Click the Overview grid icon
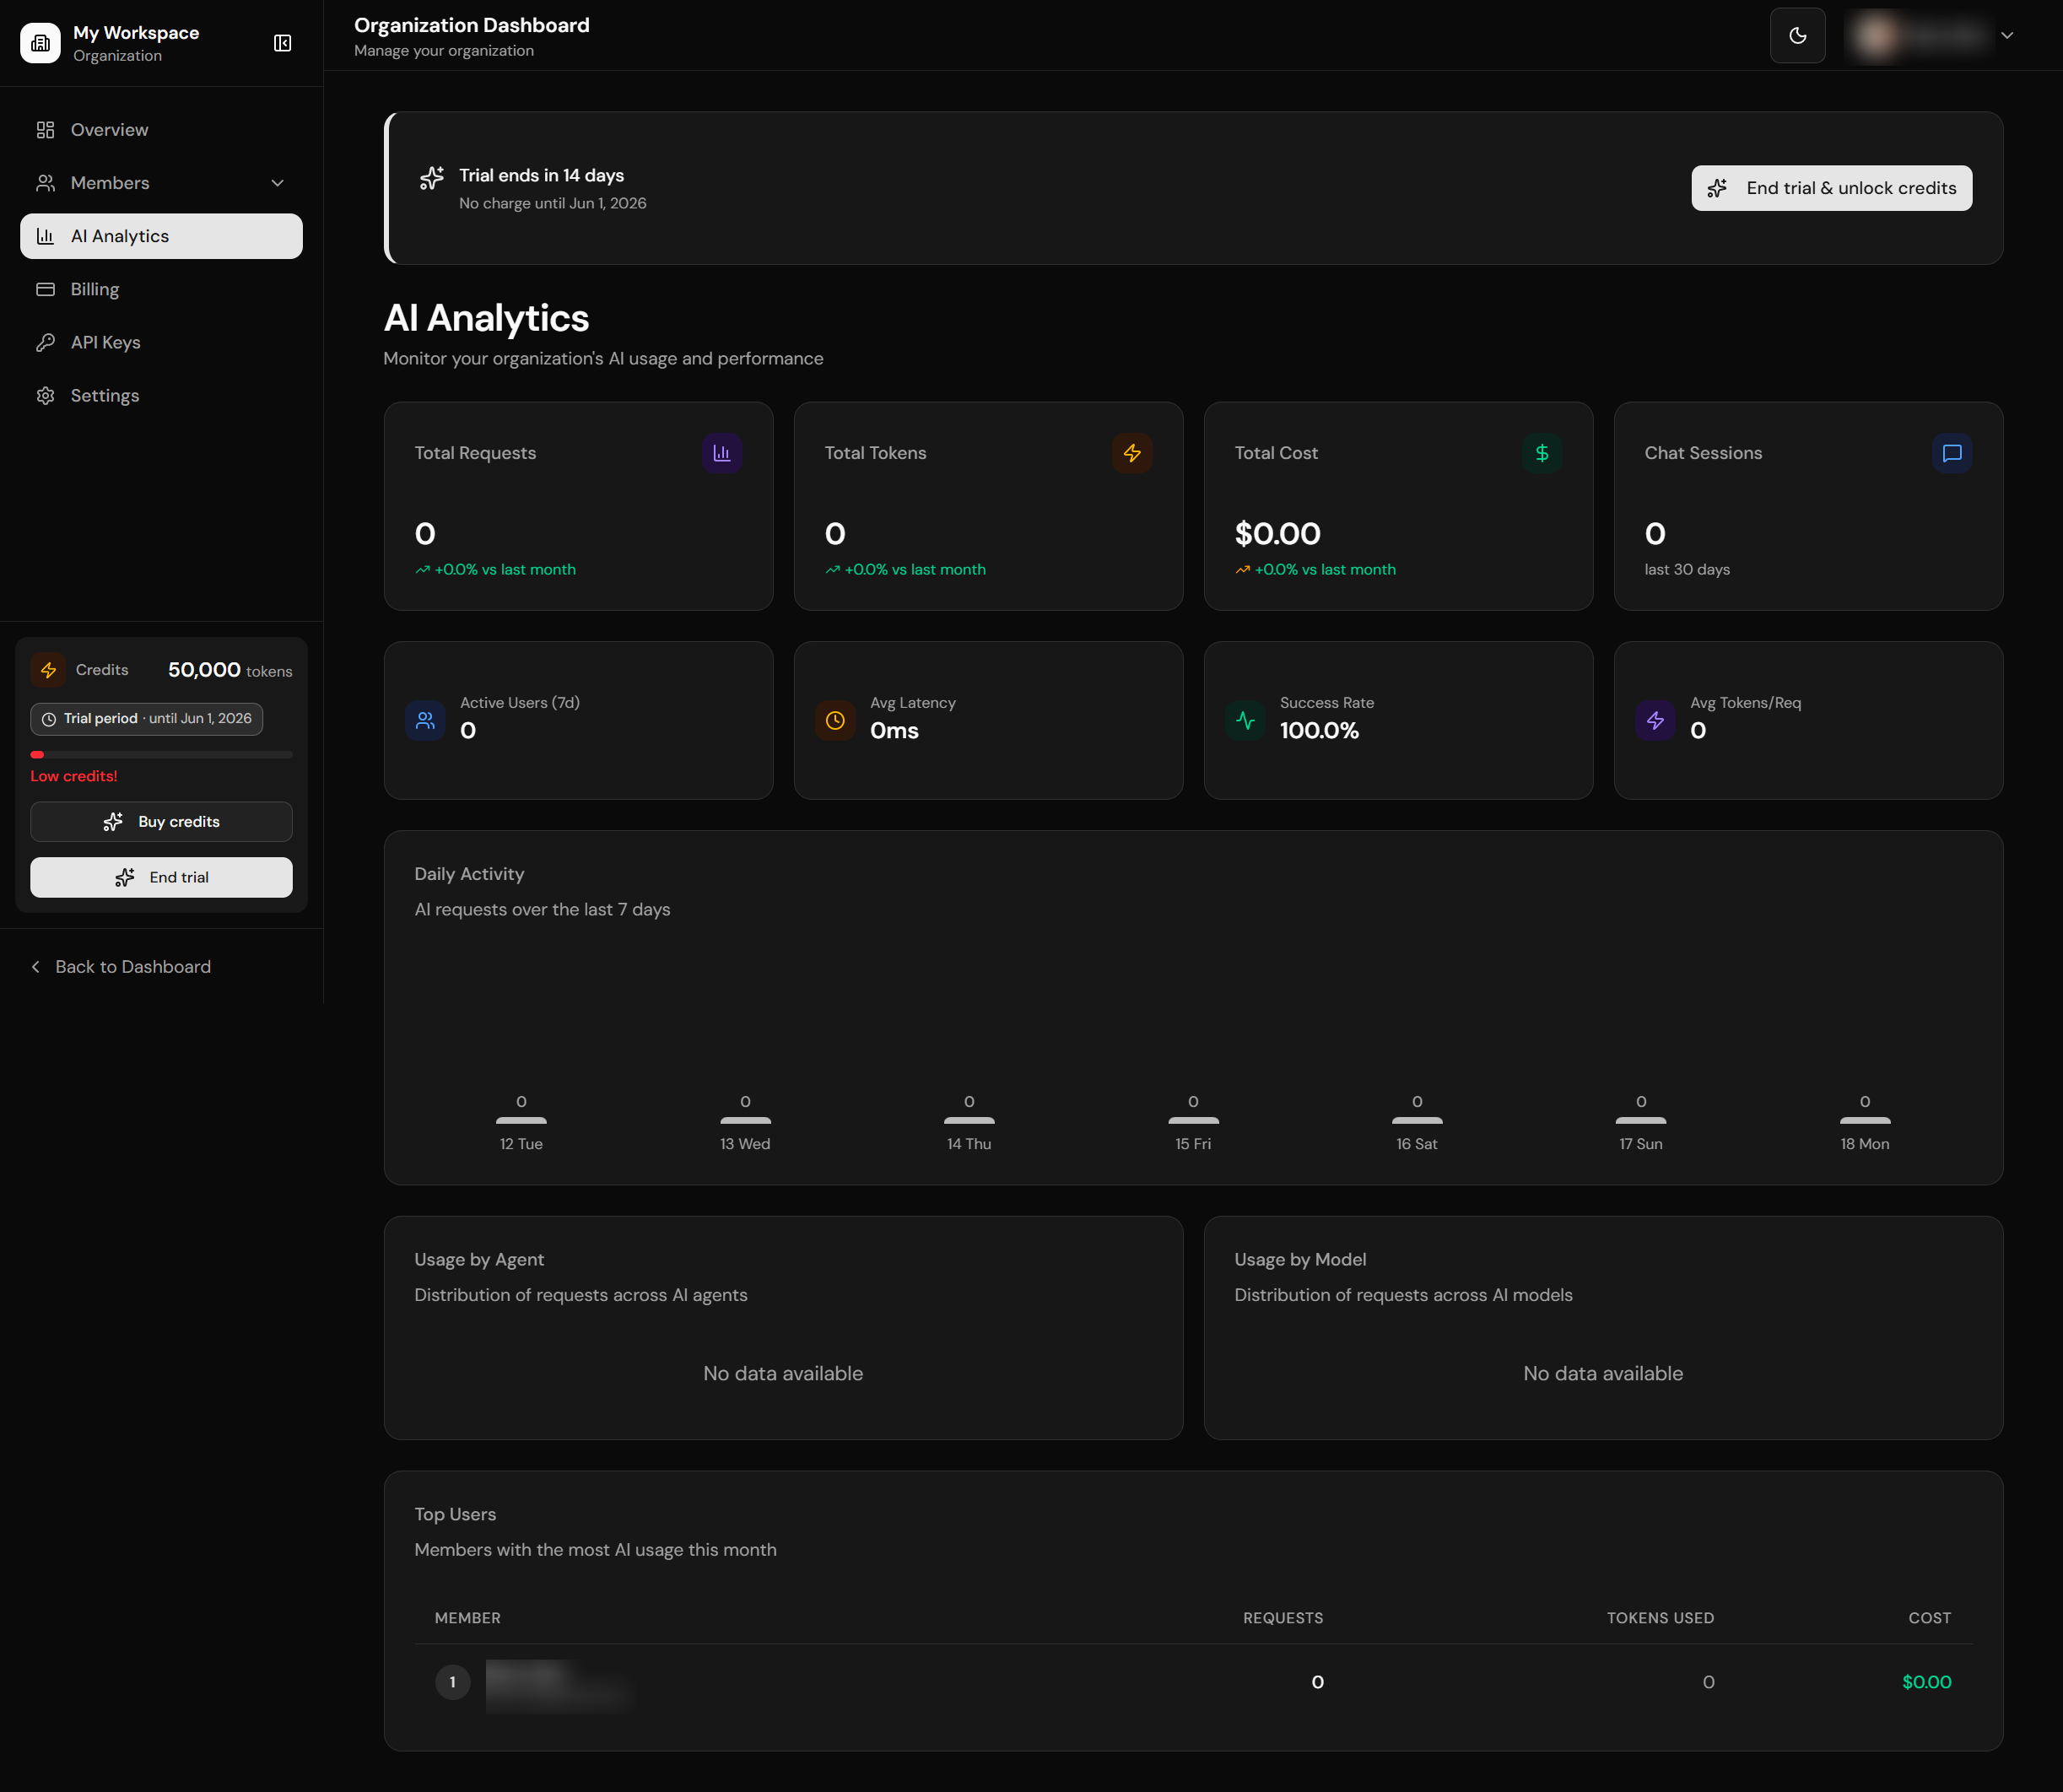2063x1792 pixels. click(x=45, y=130)
